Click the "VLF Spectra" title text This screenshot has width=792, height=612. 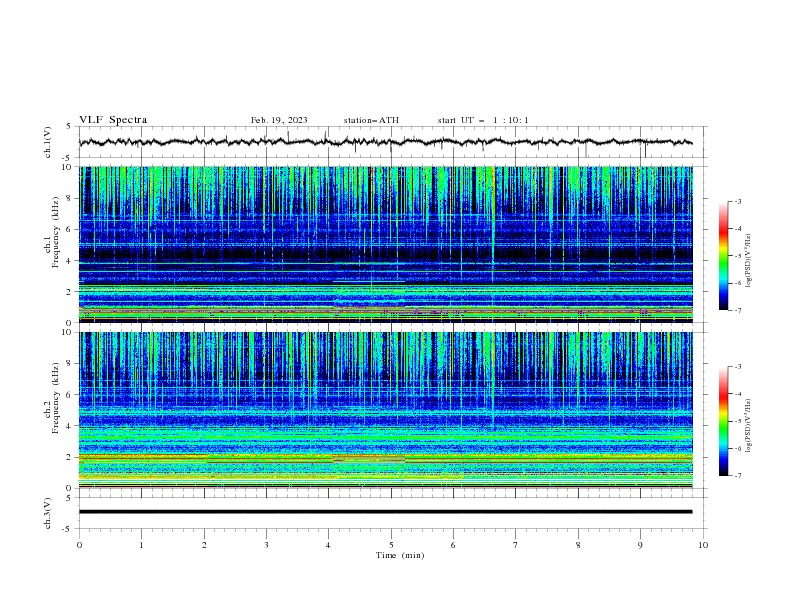tap(113, 120)
